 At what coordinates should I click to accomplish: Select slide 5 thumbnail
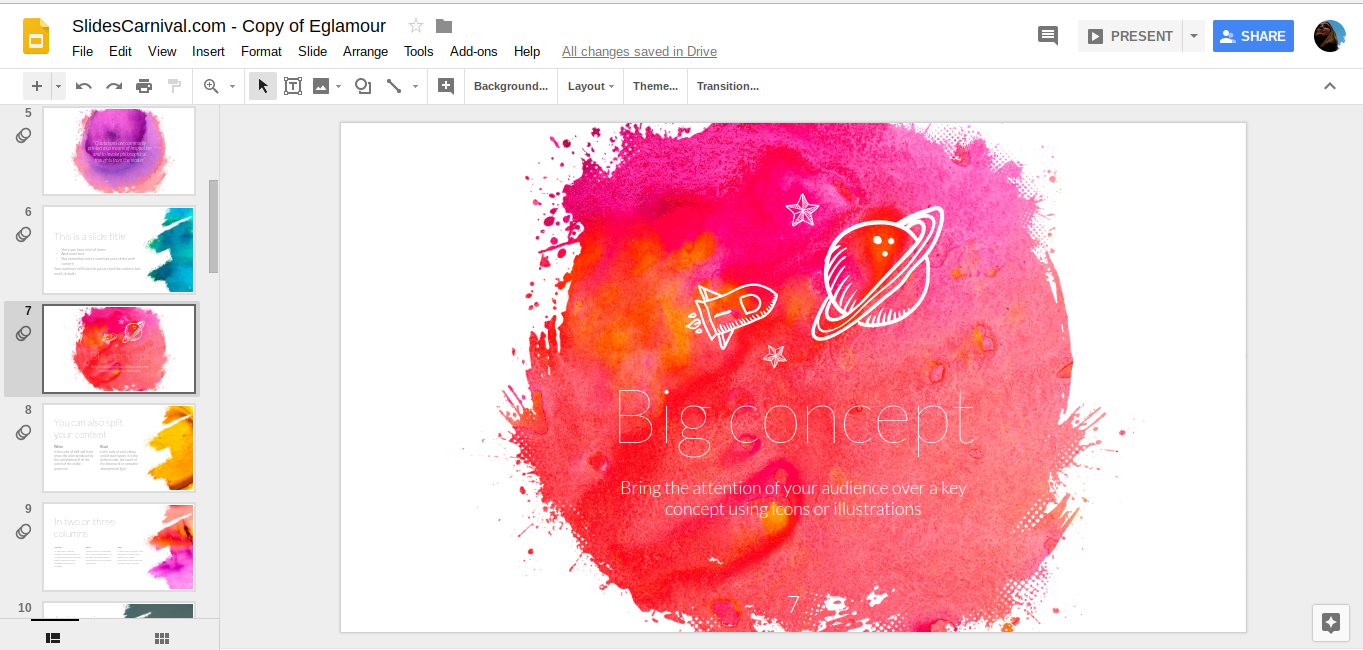119,151
